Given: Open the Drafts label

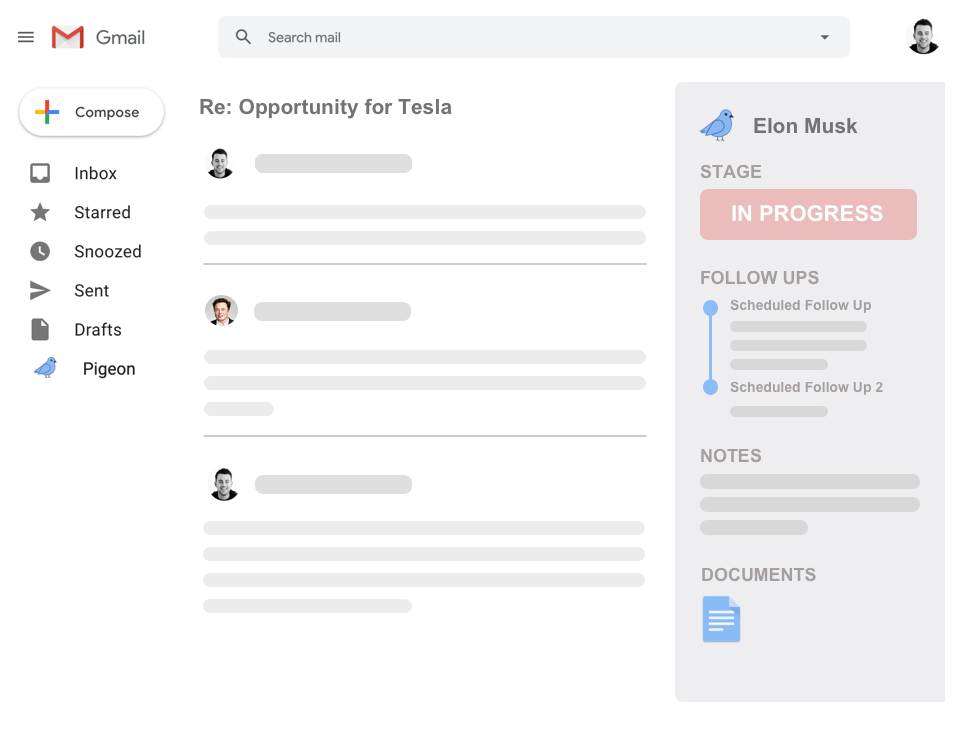Looking at the screenshot, I should 98,330.
